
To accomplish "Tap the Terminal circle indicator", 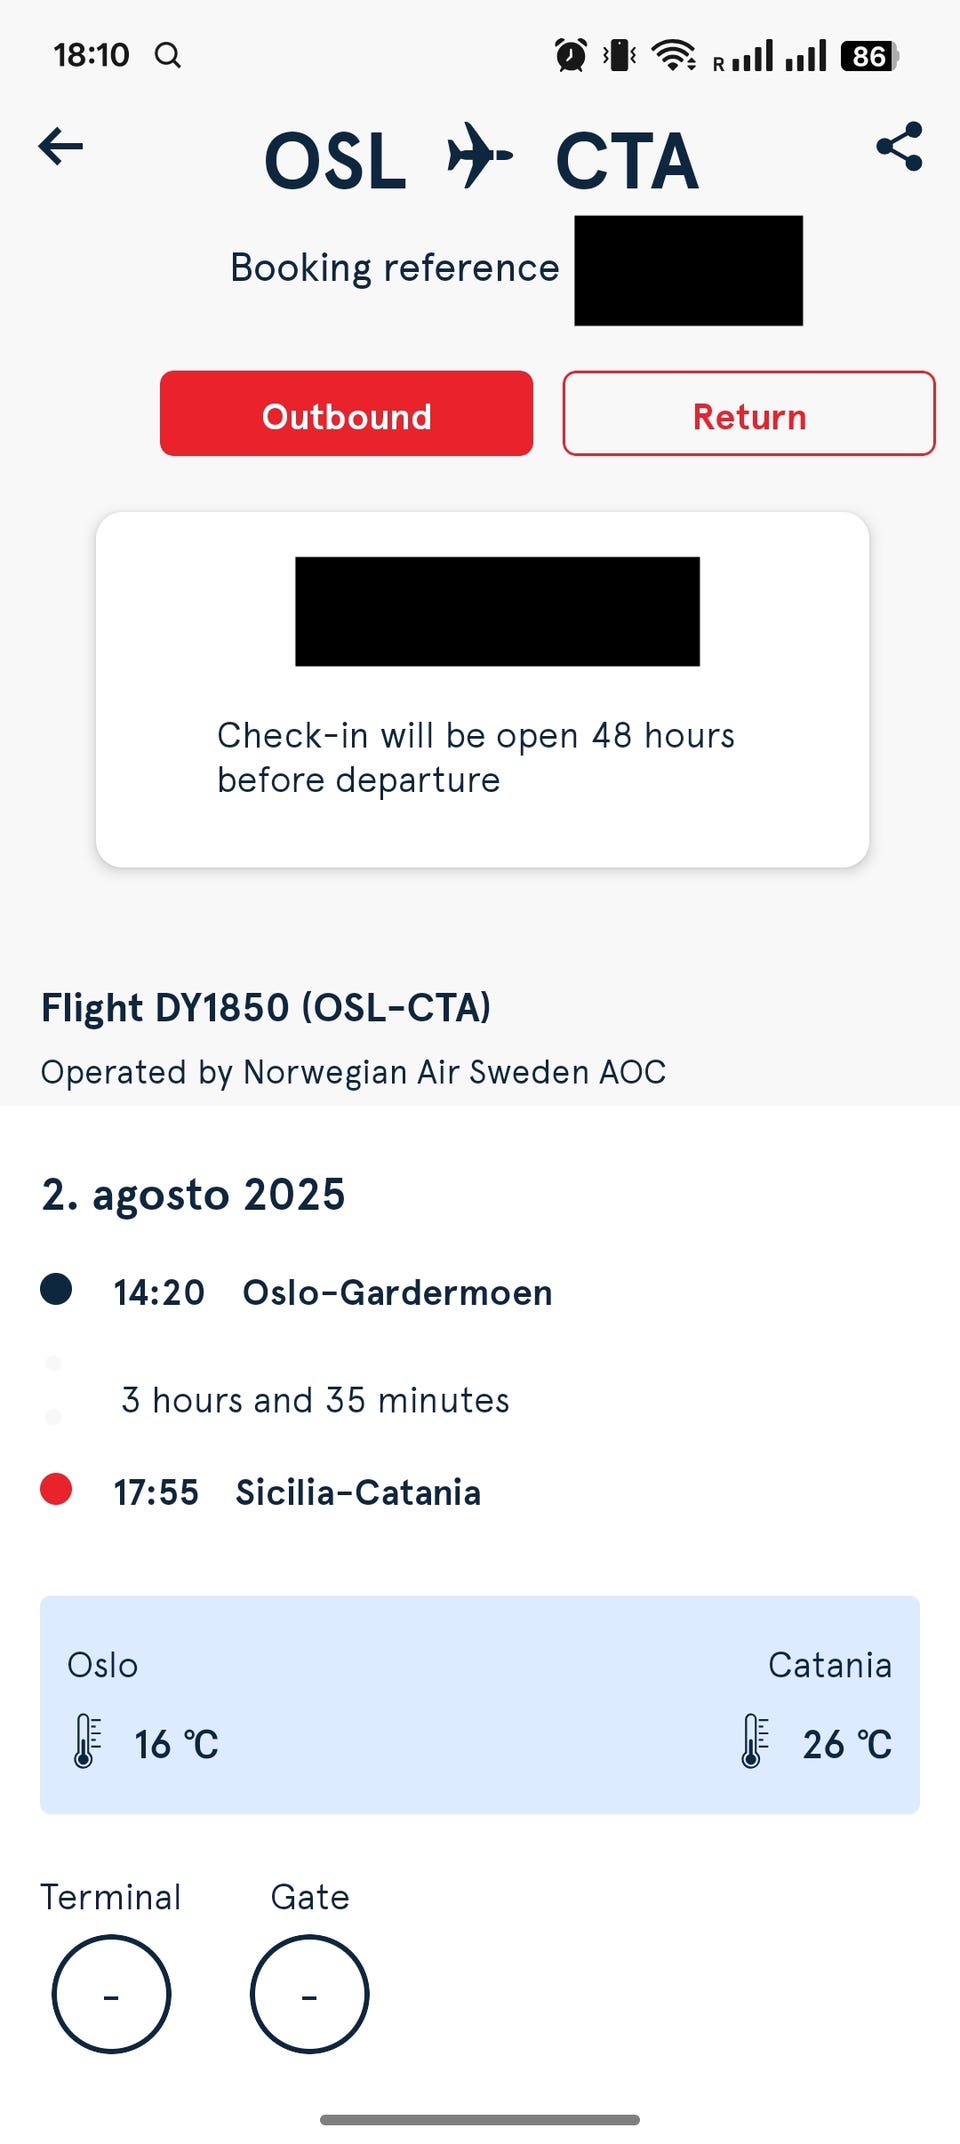I will coord(111,1995).
